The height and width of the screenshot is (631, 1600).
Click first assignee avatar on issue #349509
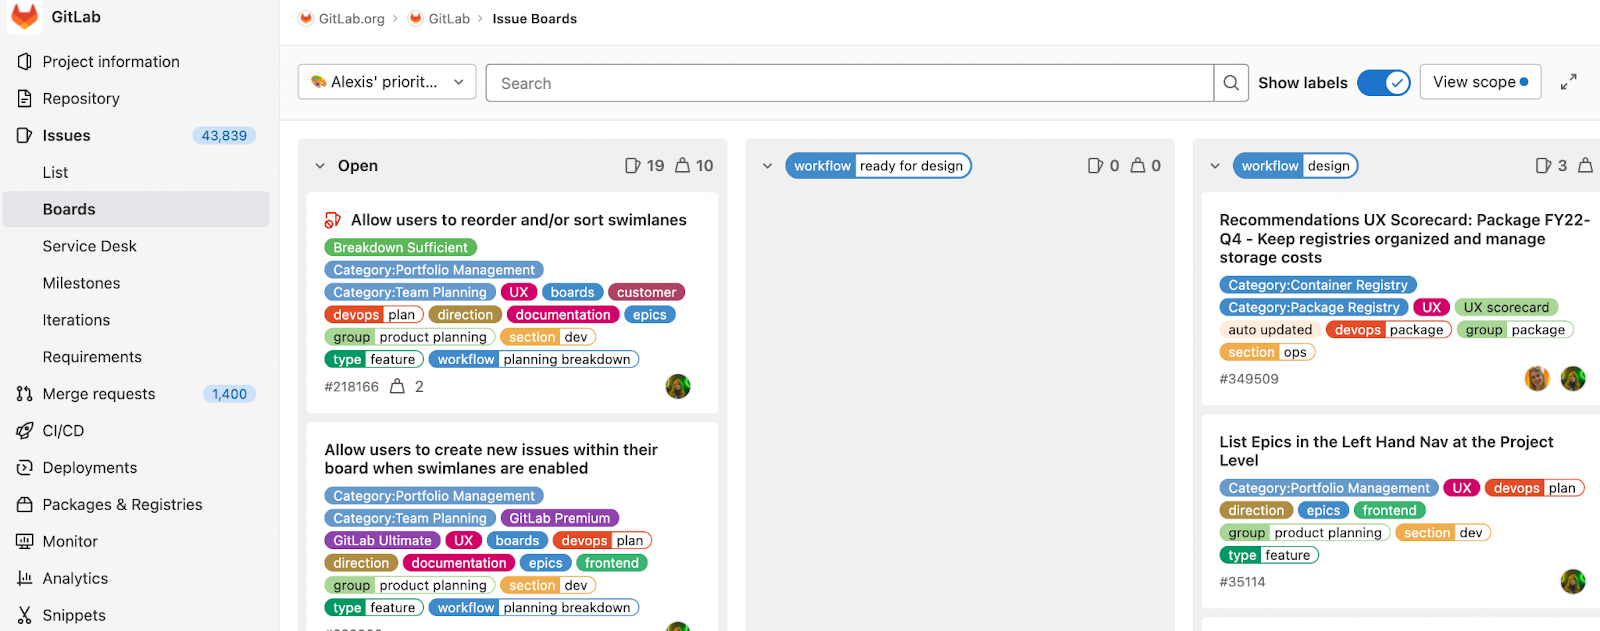1537,378
